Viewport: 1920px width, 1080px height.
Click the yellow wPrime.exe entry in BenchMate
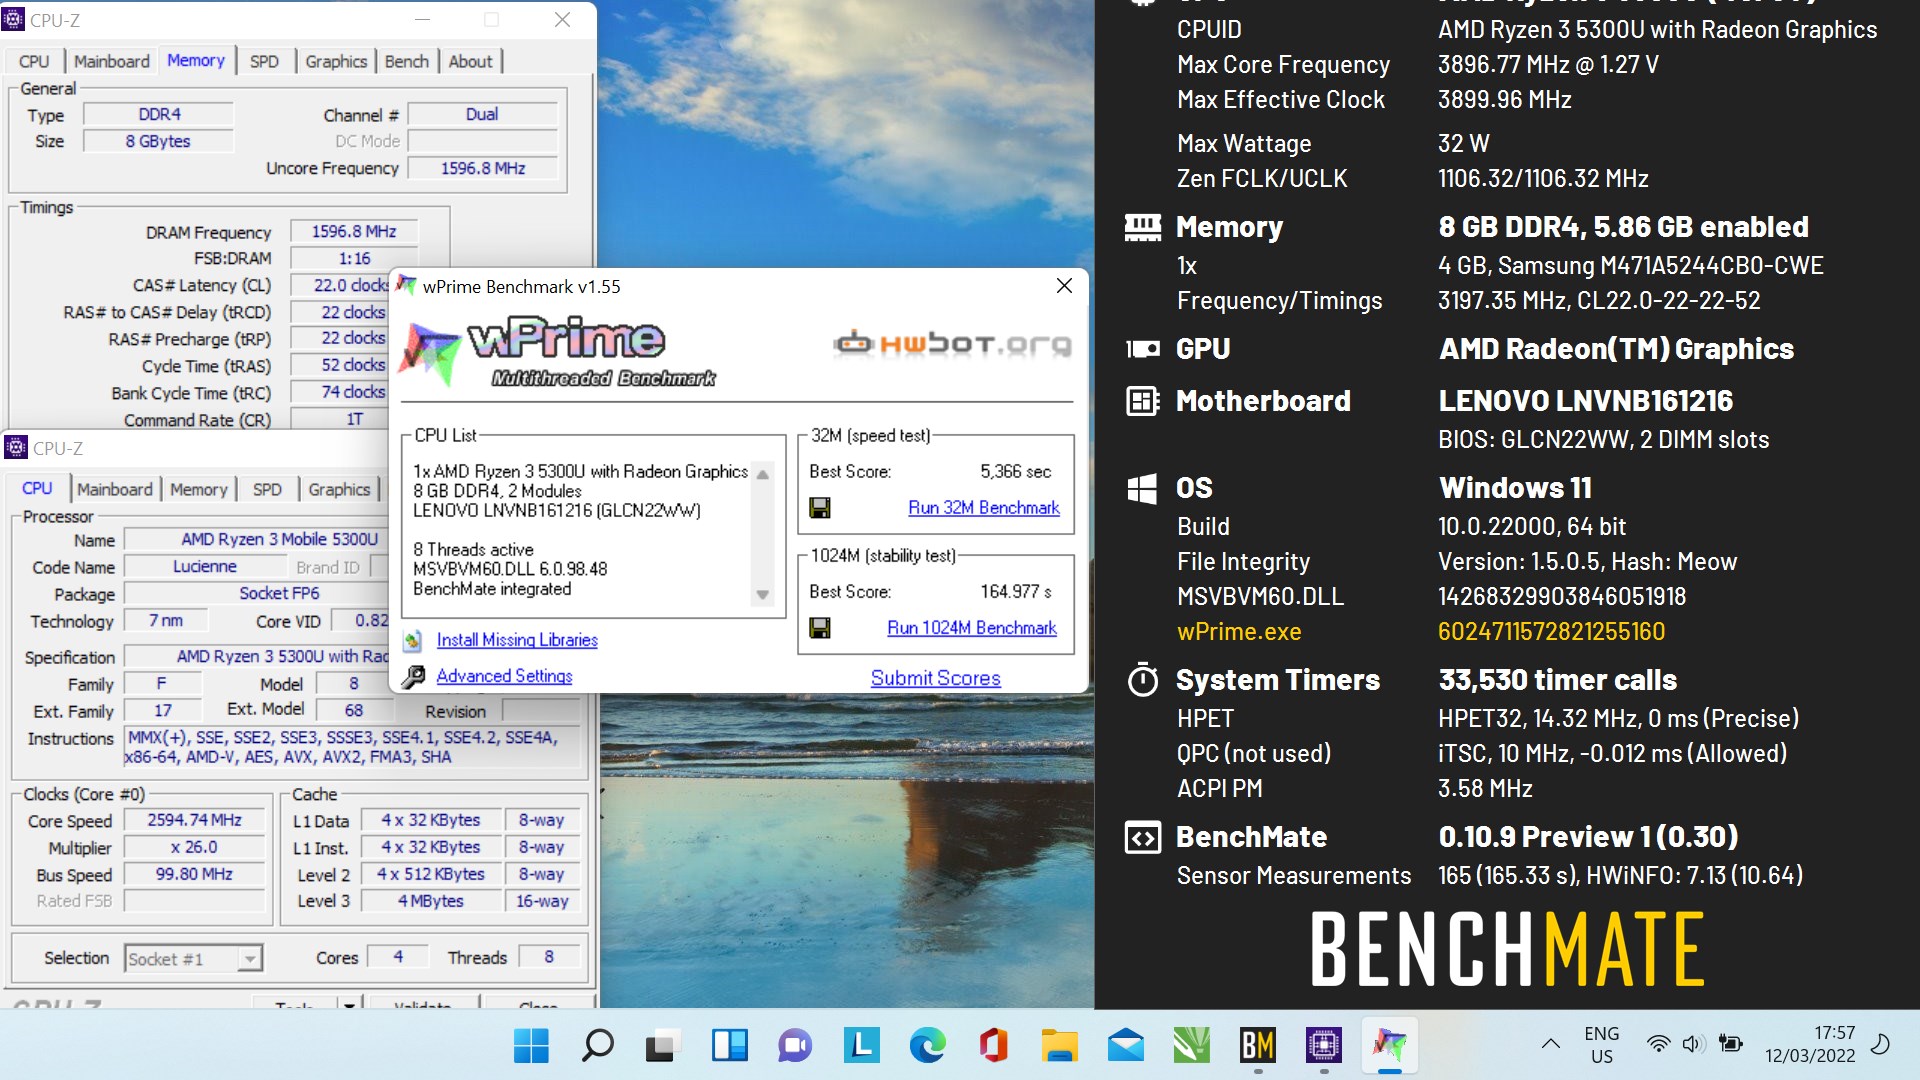pos(1239,632)
